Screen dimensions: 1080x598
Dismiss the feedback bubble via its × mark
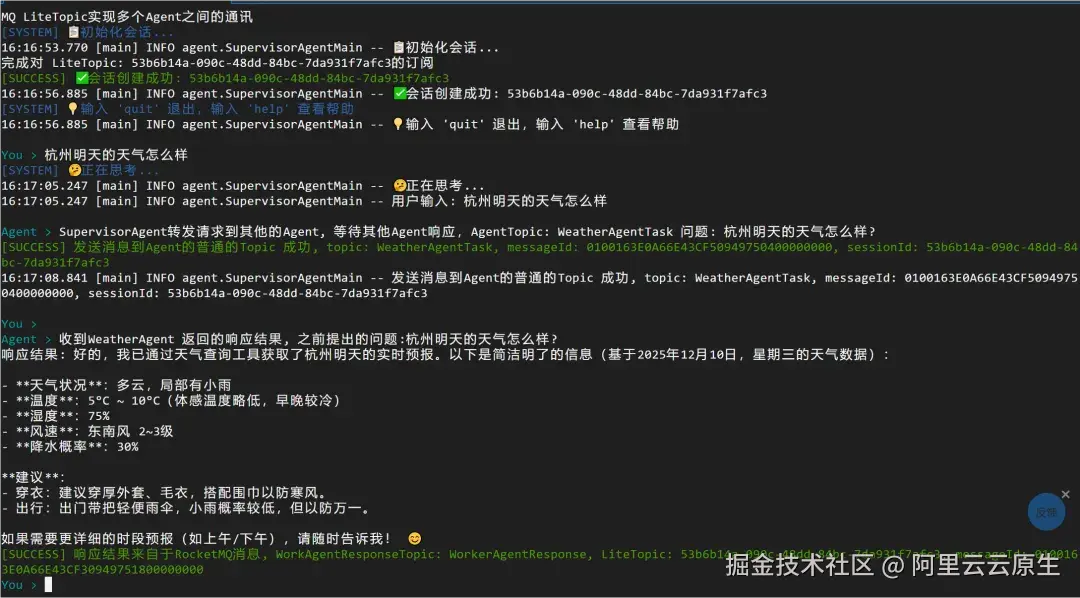[x=1064, y=493]
